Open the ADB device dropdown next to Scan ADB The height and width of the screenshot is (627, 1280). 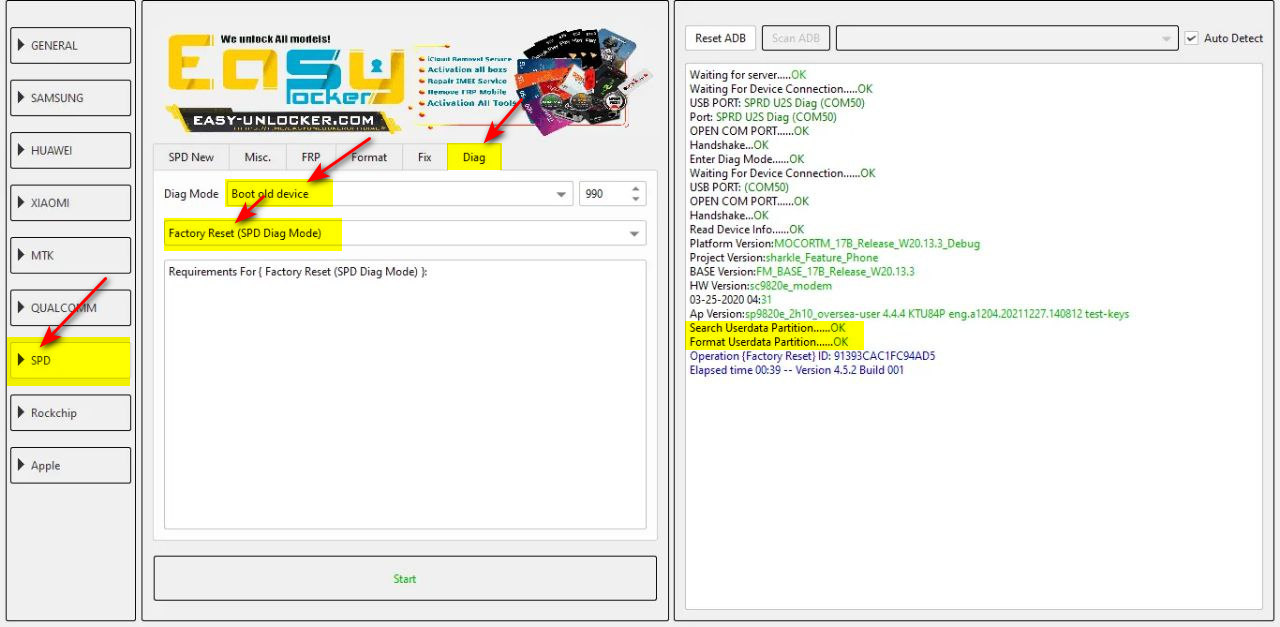(x=1007, y=38)
